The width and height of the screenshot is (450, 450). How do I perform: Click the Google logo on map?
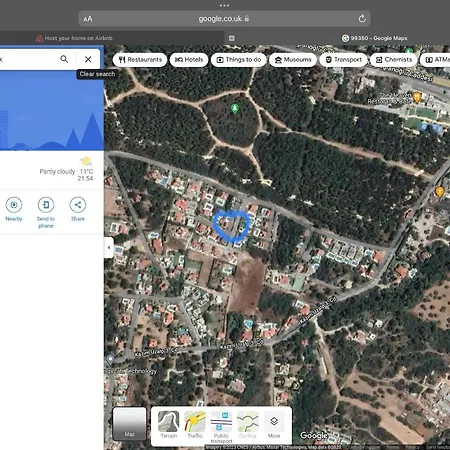click(x=314, y=435)
